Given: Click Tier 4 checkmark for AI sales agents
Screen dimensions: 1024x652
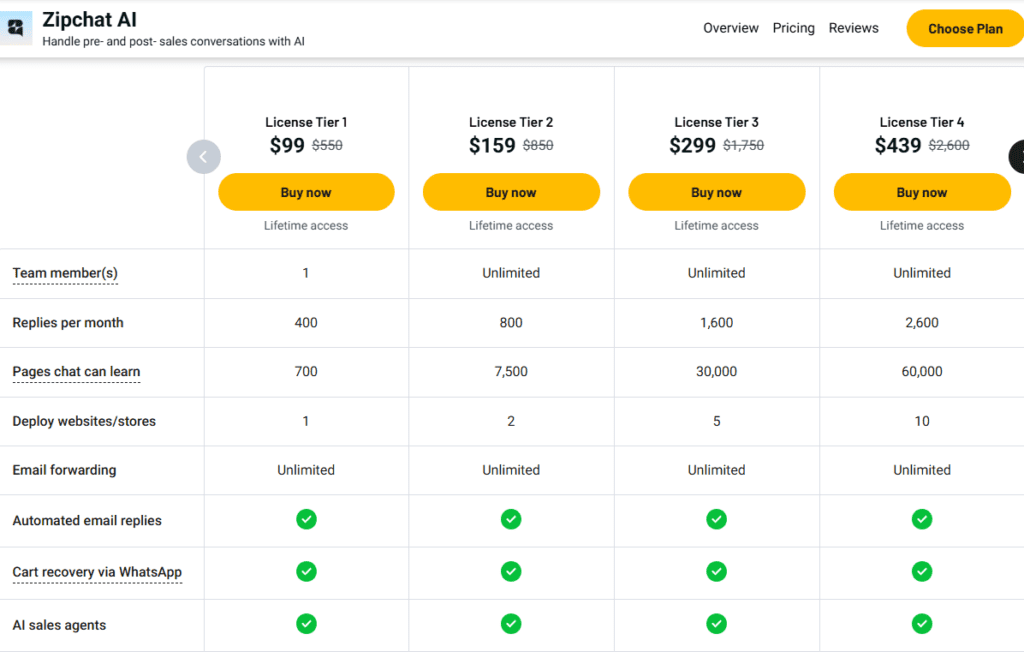Looking at the screenshot, I should (x=921, y=623).
